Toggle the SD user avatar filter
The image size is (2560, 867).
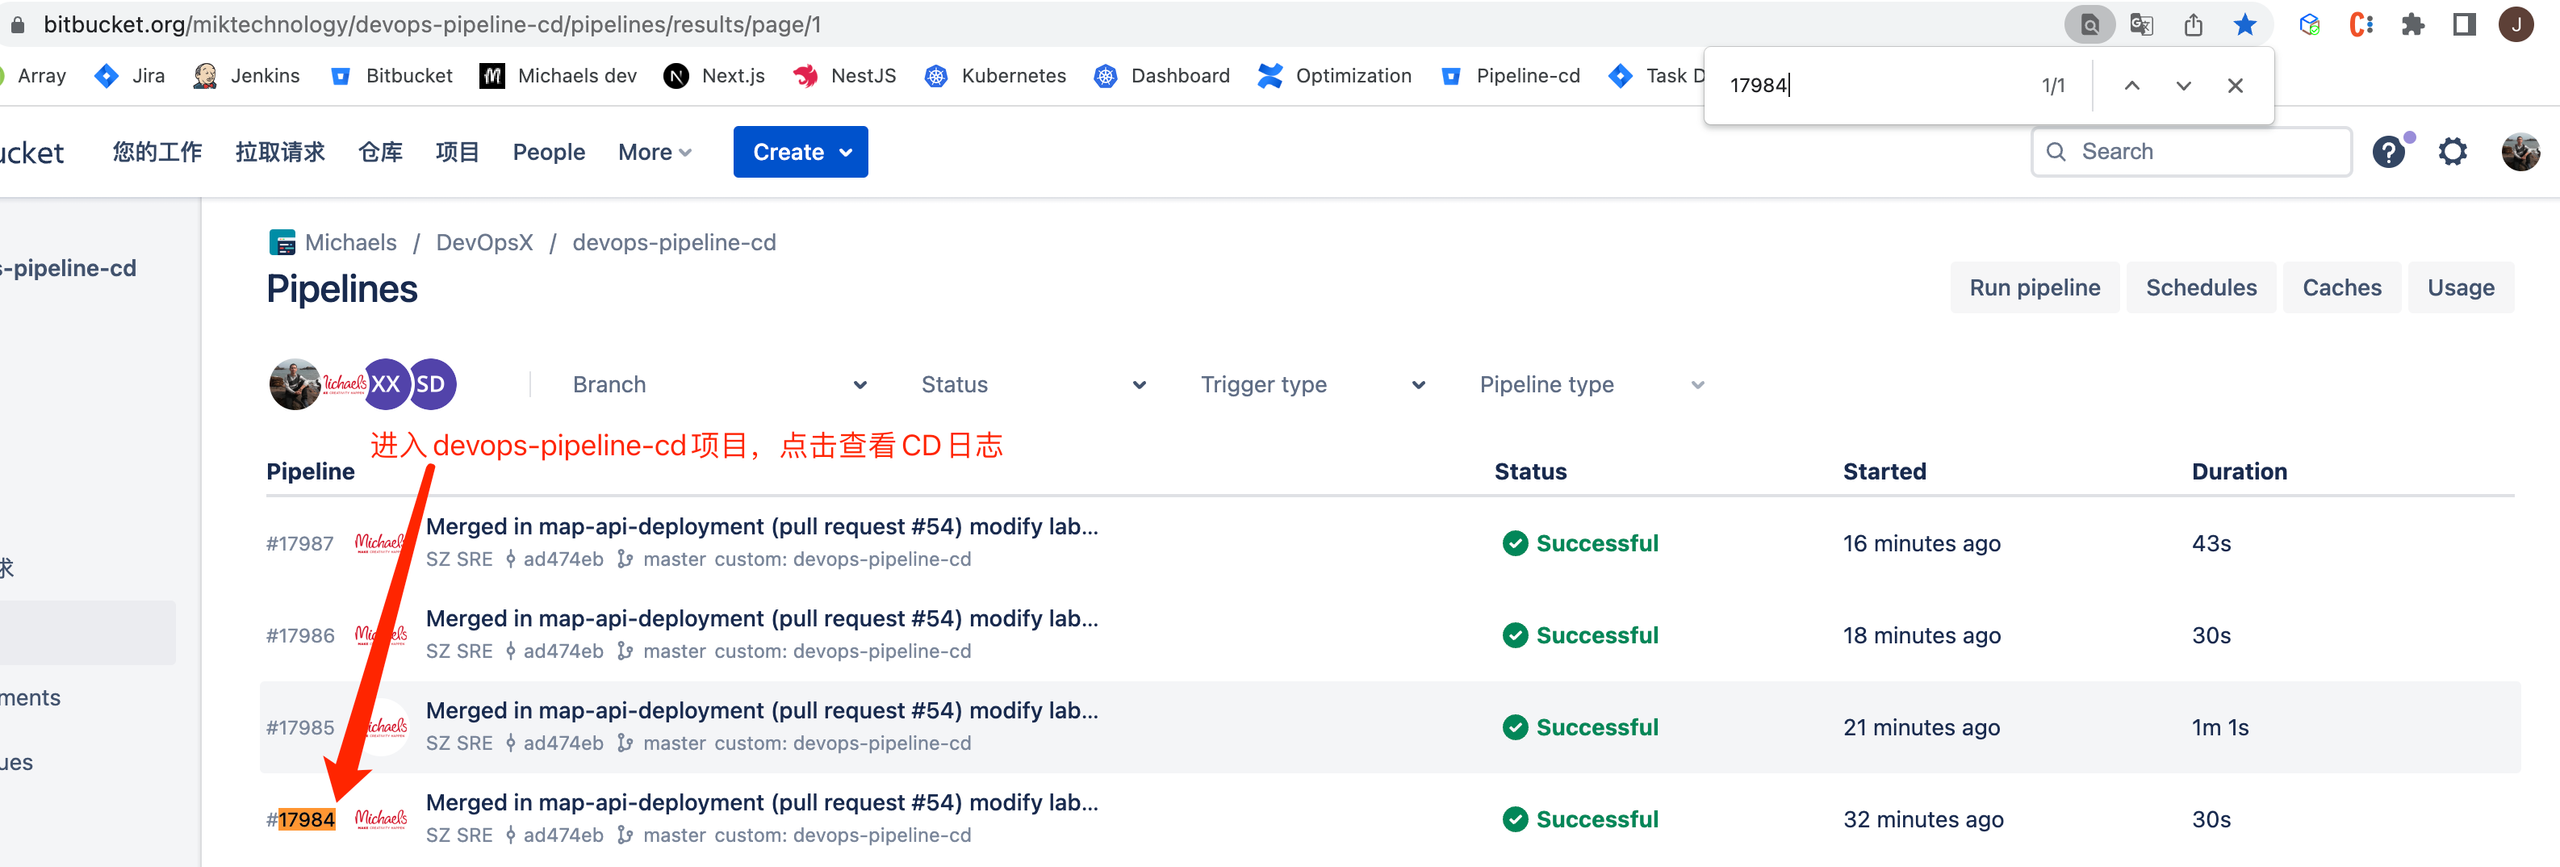tap(432, 384)
